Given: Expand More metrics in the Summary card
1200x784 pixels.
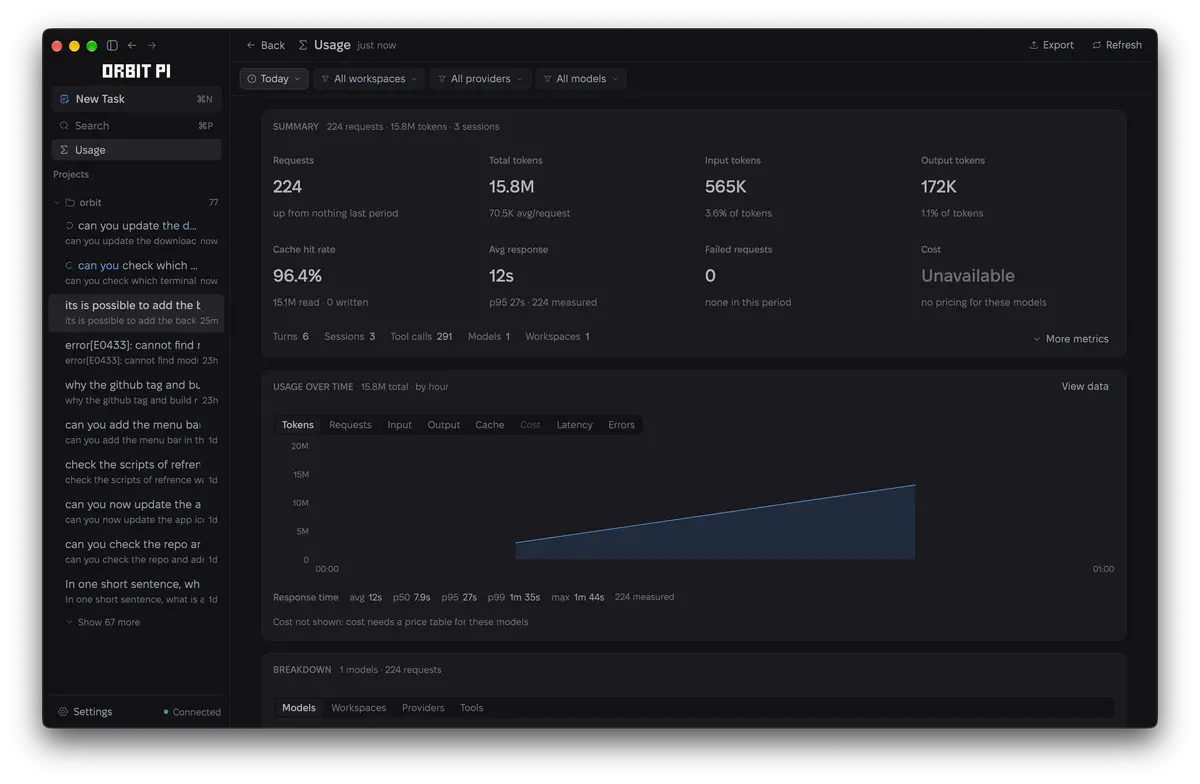Looking at the screenshot, I should pyautogui.click(x=1071, y=339).
